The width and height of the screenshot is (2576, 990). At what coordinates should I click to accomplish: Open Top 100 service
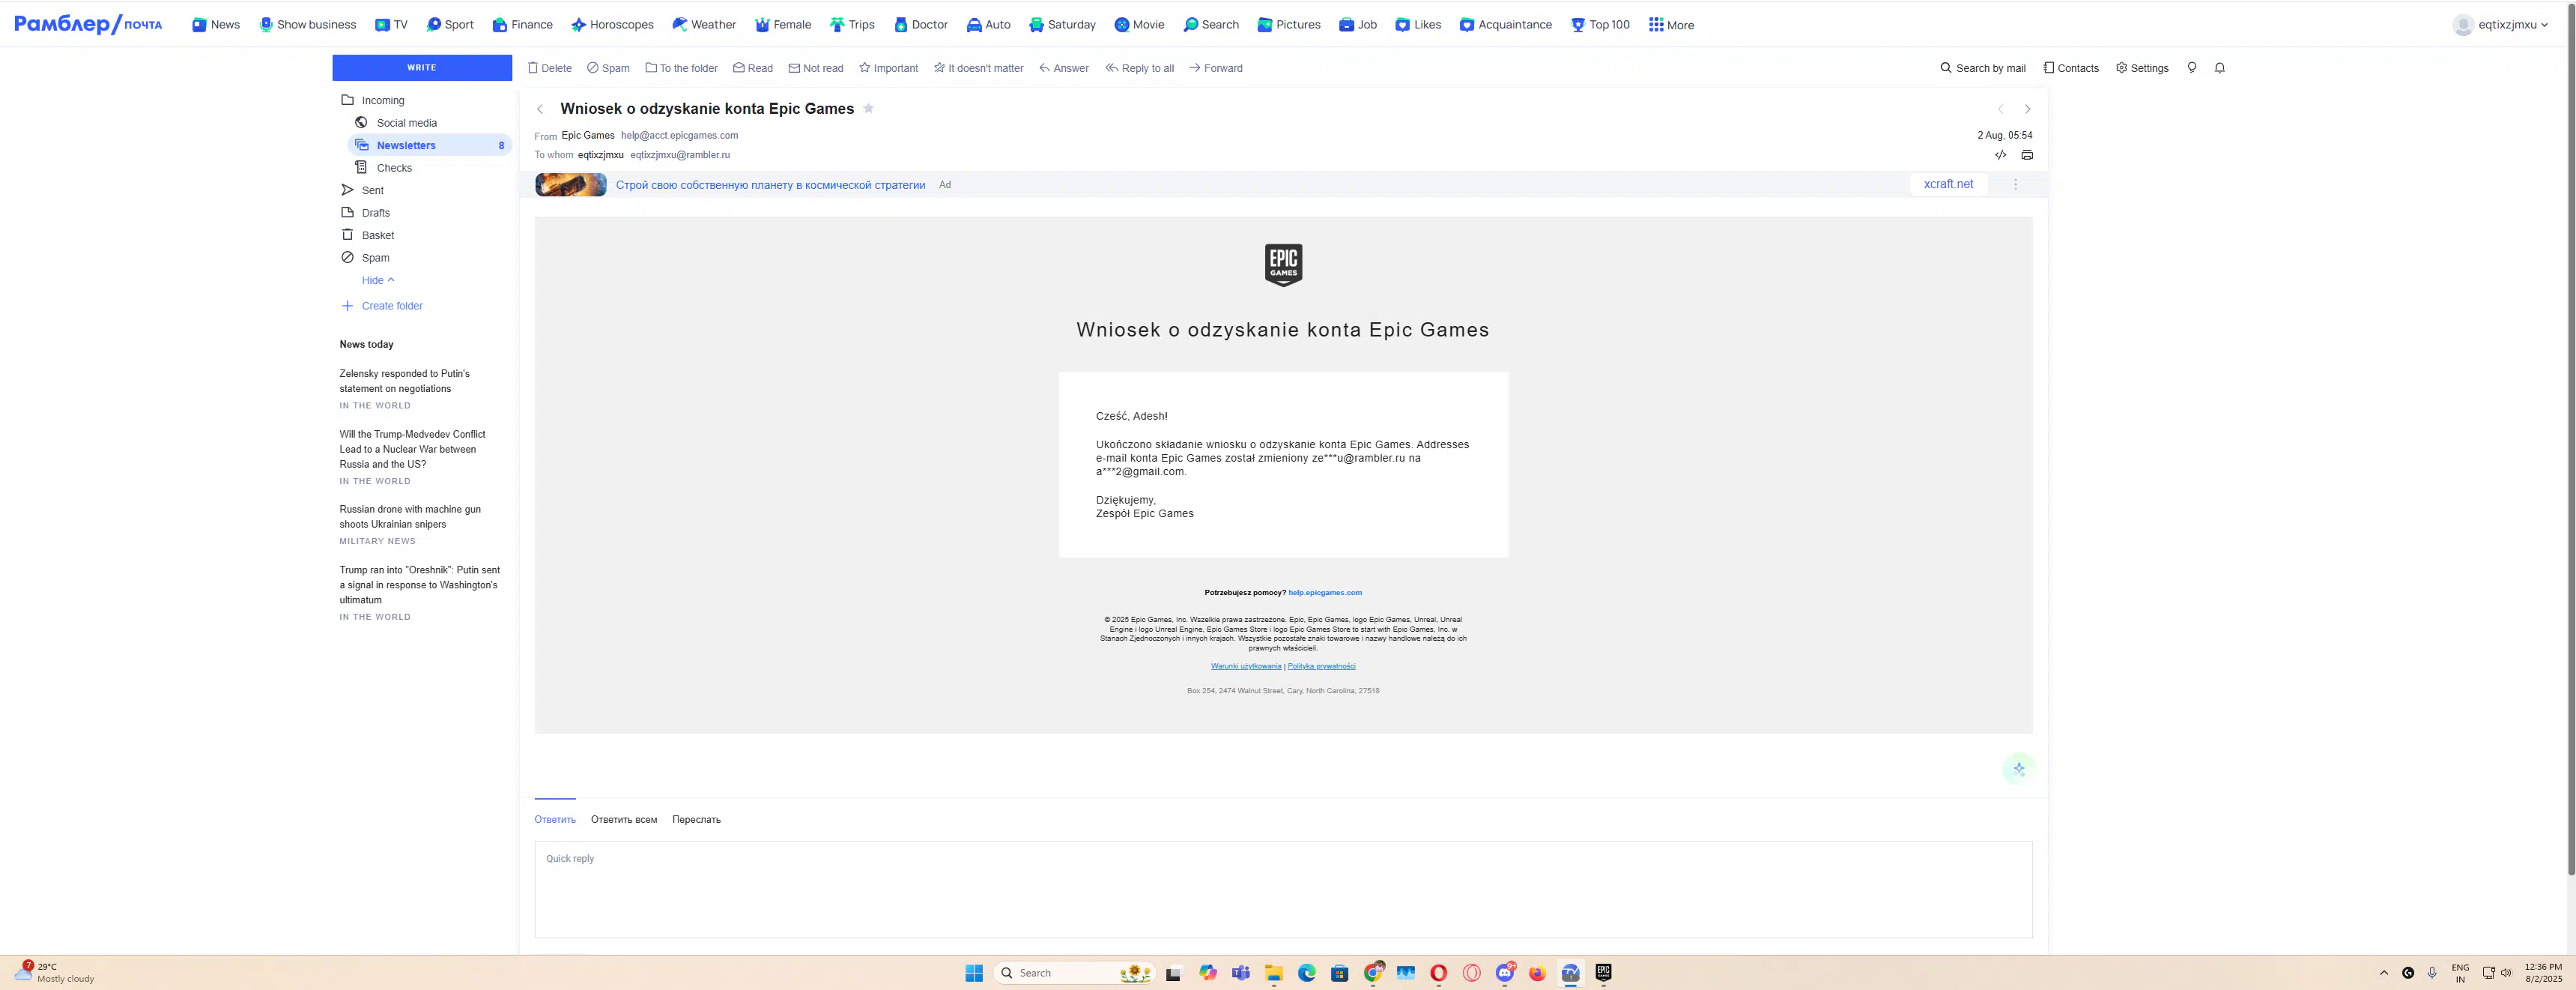(1600, 25)
